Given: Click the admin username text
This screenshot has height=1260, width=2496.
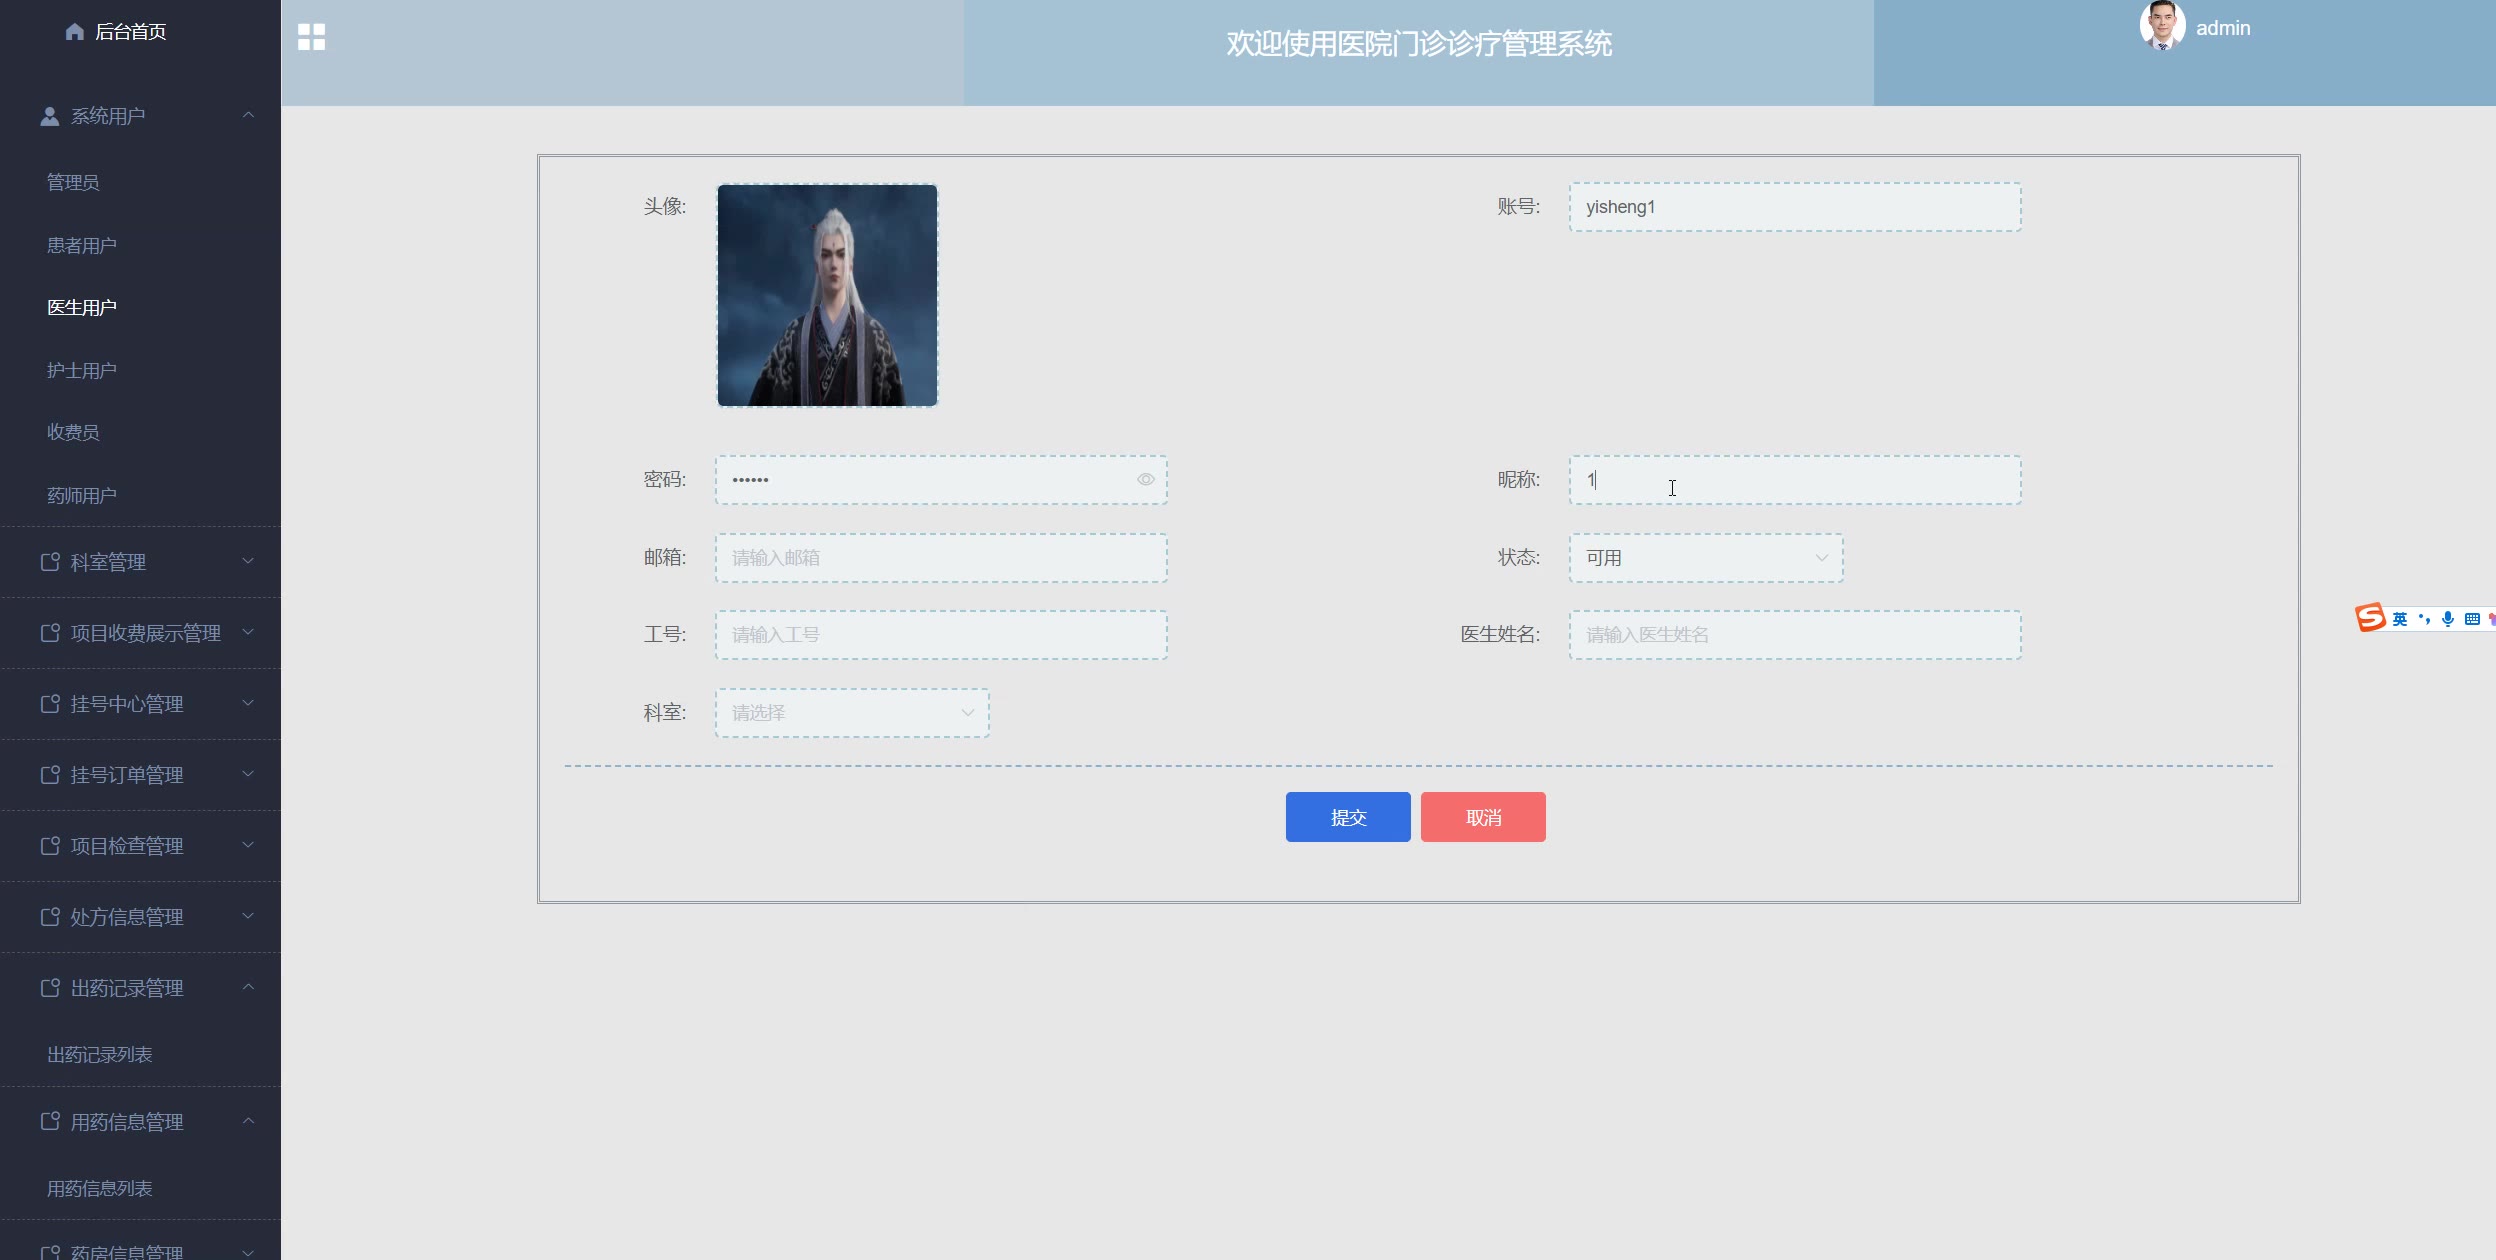Looking at the screenshot, I should click(2223, 28).
